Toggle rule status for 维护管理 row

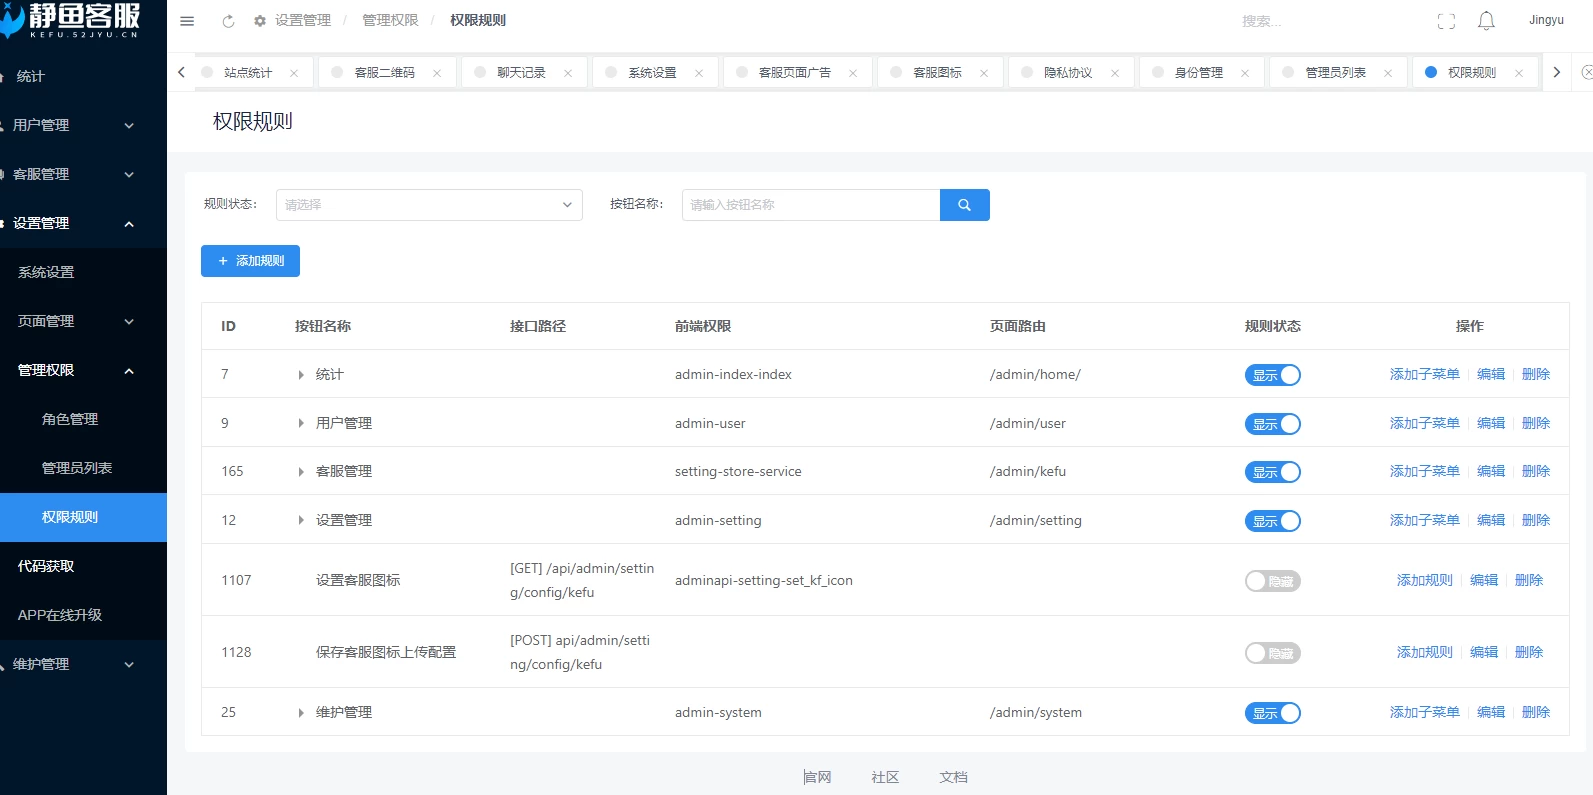(x=1272, y=713)
